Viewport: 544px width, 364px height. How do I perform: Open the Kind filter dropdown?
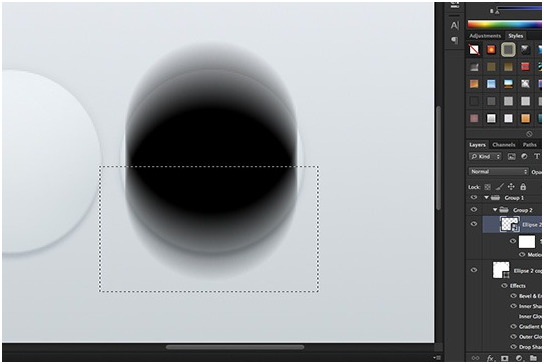click(485, 156)
